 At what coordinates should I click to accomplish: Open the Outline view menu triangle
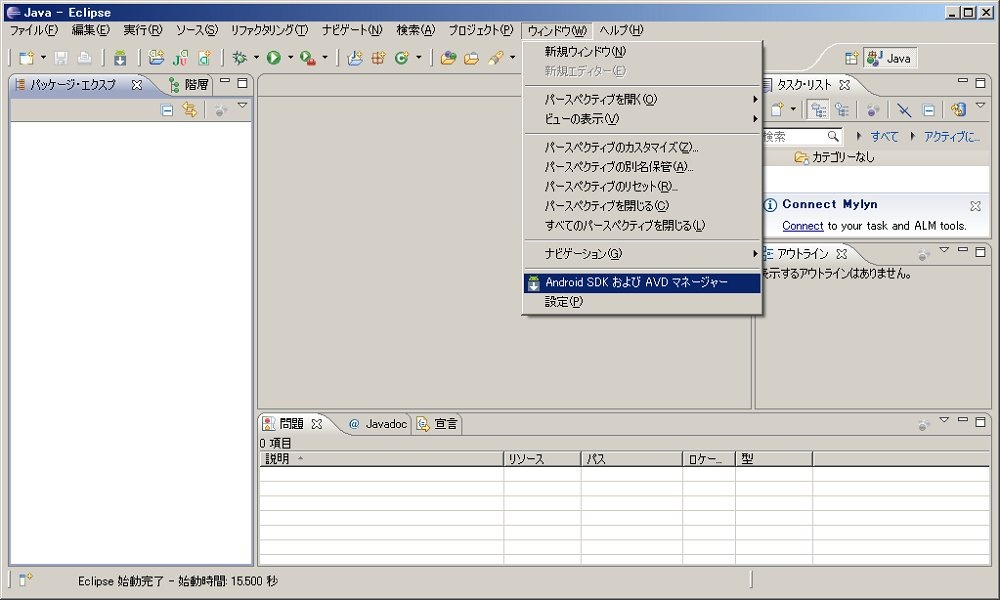pos(944,249)
